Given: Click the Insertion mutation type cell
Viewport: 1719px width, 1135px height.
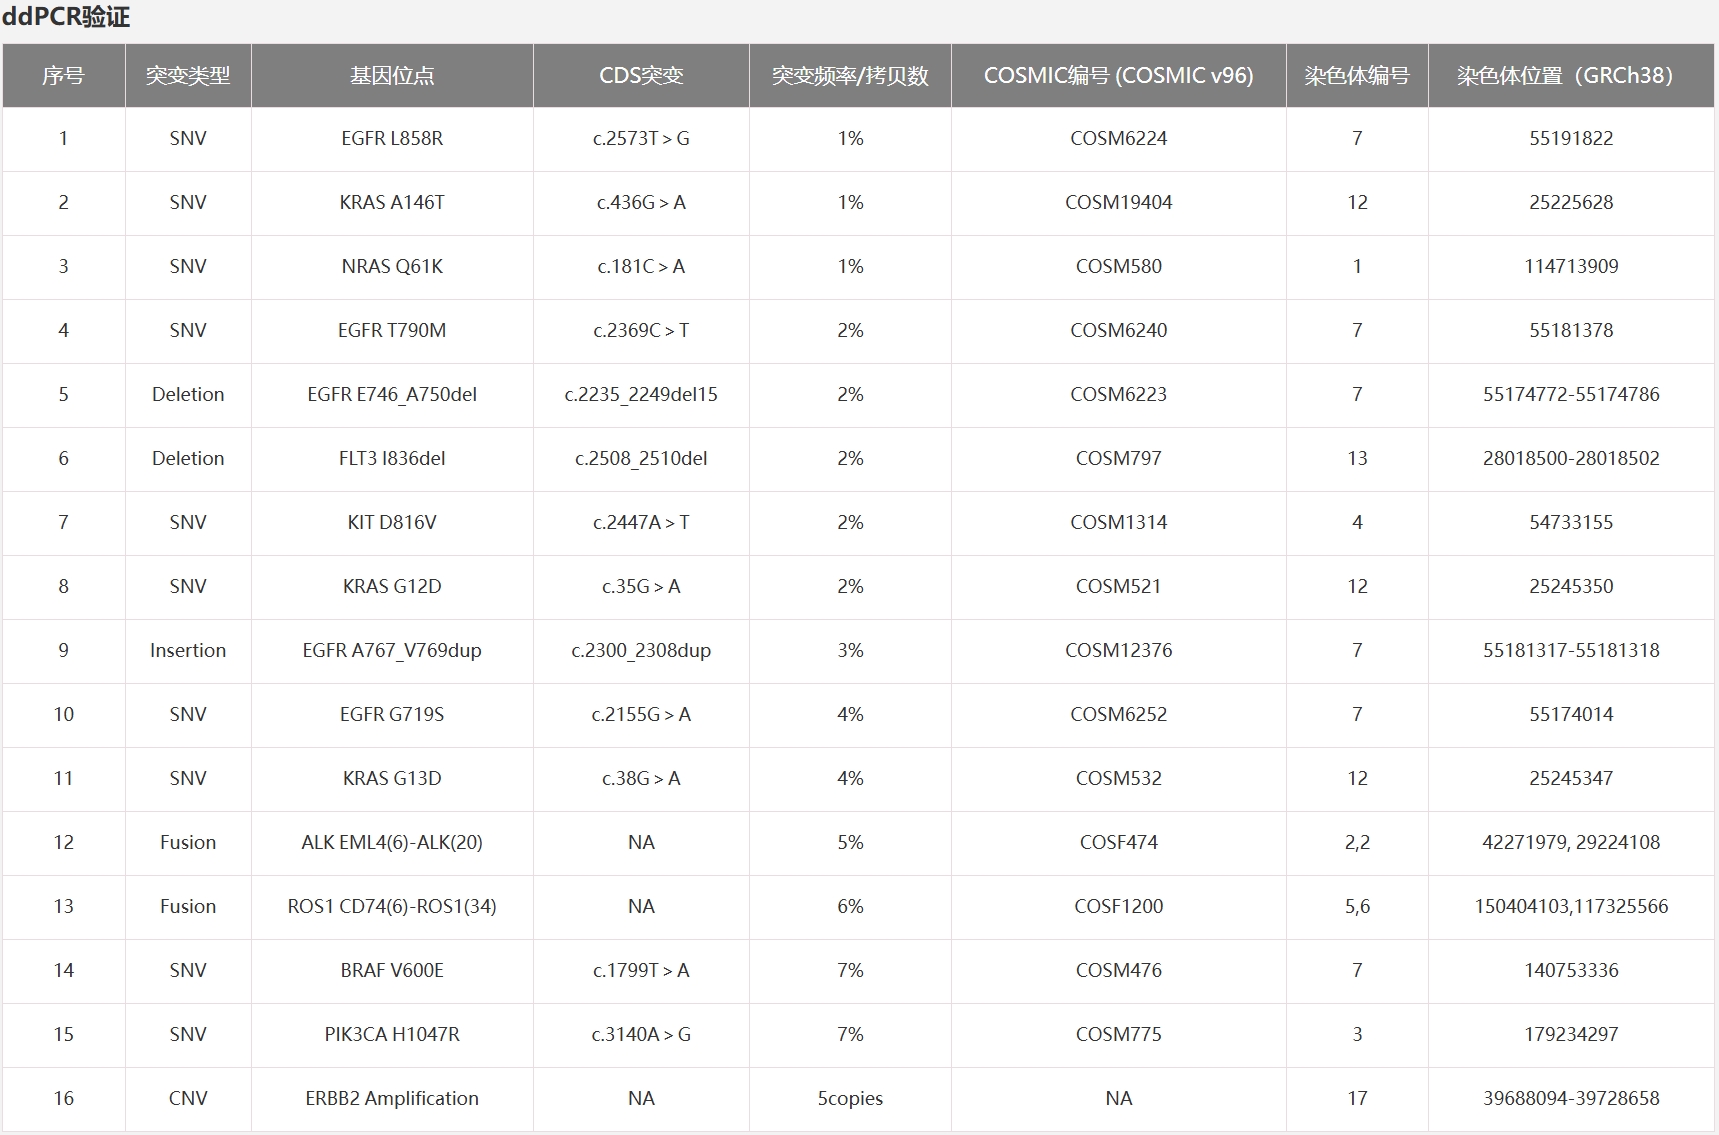Looking at the screenshot, I should pos(188,651).
